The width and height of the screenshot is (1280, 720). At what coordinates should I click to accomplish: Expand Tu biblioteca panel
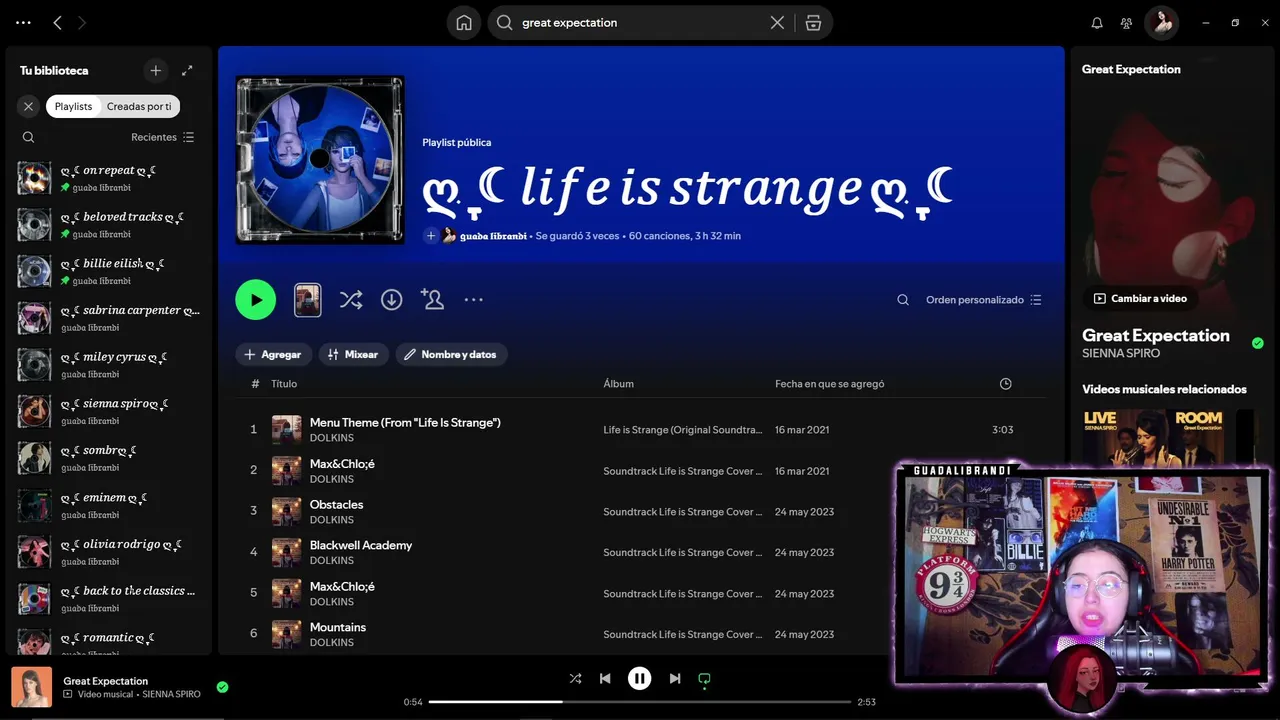pyautogui.click(x=187, y=70)
